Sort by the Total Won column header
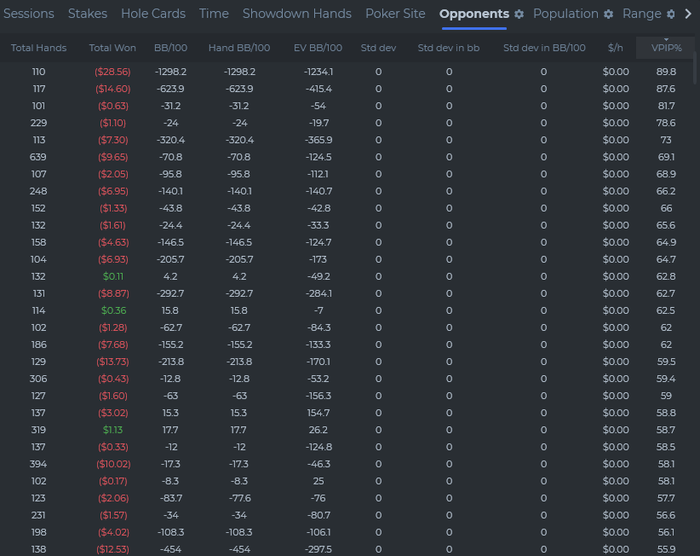Image resolution: width=700 pixels, height=556 pixels. (112, 48)
